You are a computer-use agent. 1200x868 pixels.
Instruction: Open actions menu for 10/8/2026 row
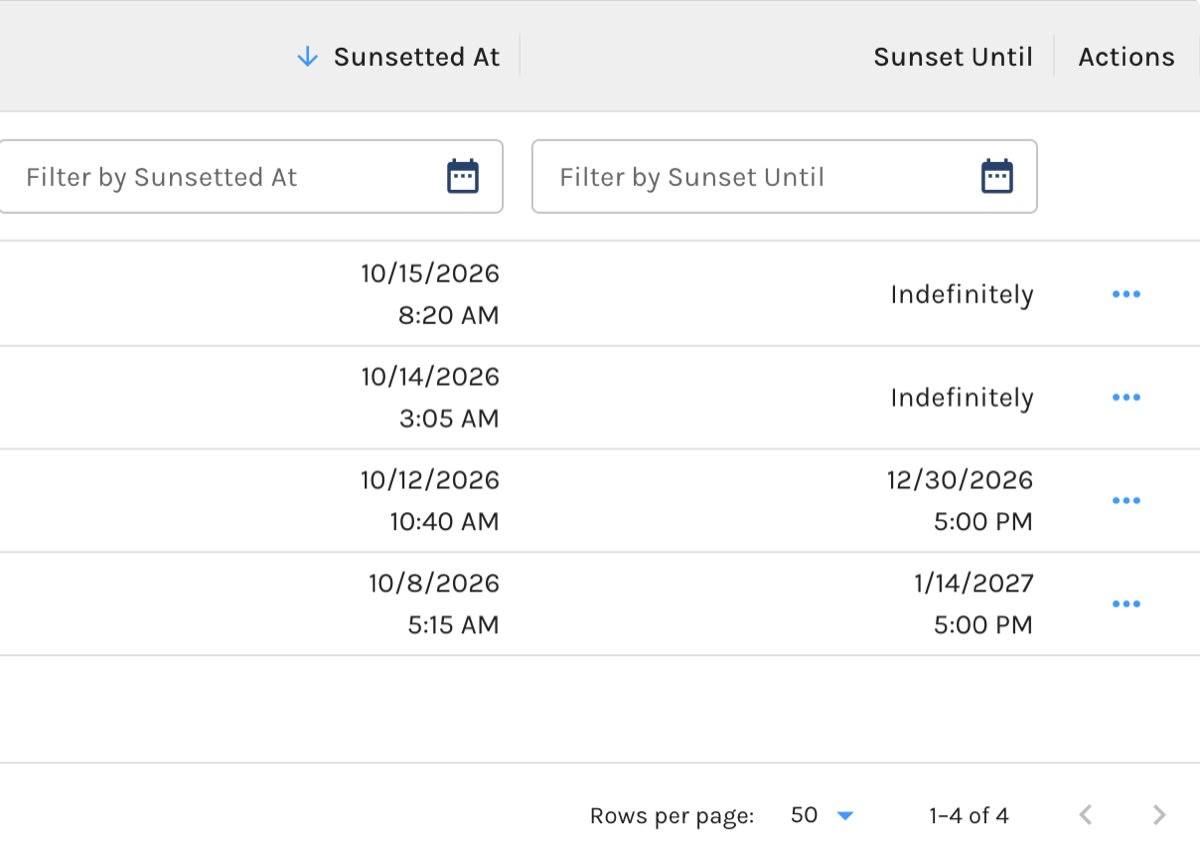pos(1126,604)
